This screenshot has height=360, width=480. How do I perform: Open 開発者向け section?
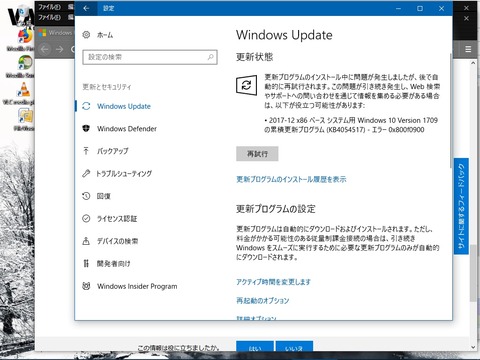coord(113,264)
